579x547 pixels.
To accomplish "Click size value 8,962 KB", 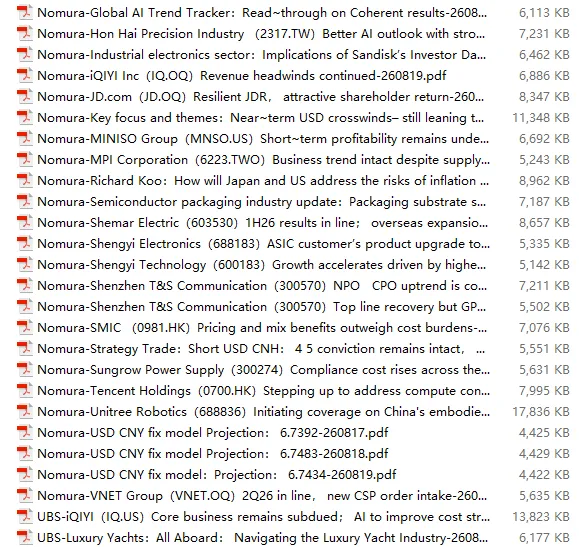I will tap(544, 181).
